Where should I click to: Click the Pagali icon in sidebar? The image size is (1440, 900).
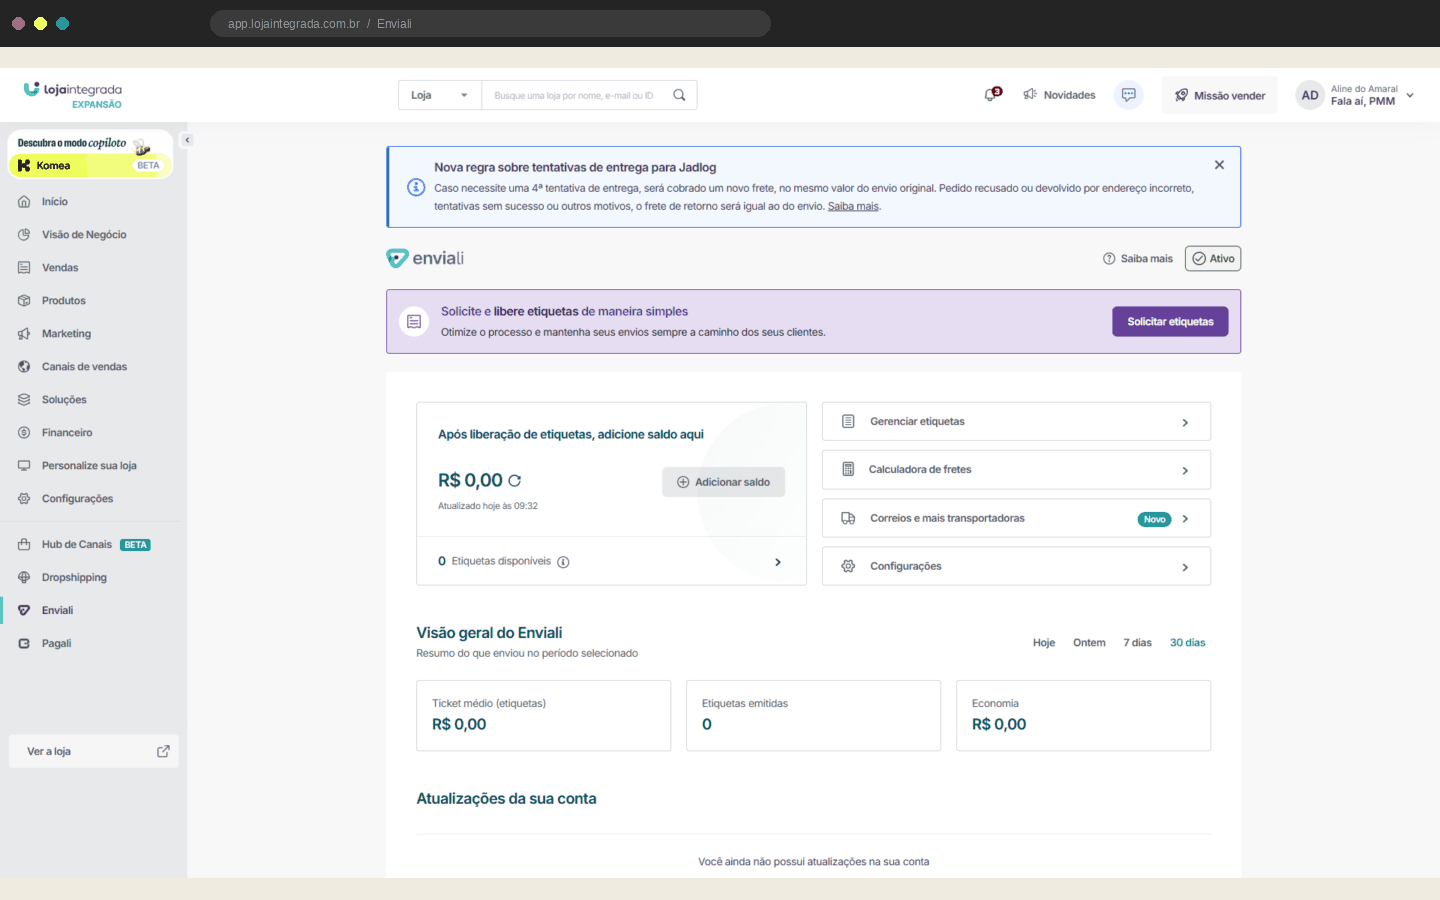click(24, 644)
